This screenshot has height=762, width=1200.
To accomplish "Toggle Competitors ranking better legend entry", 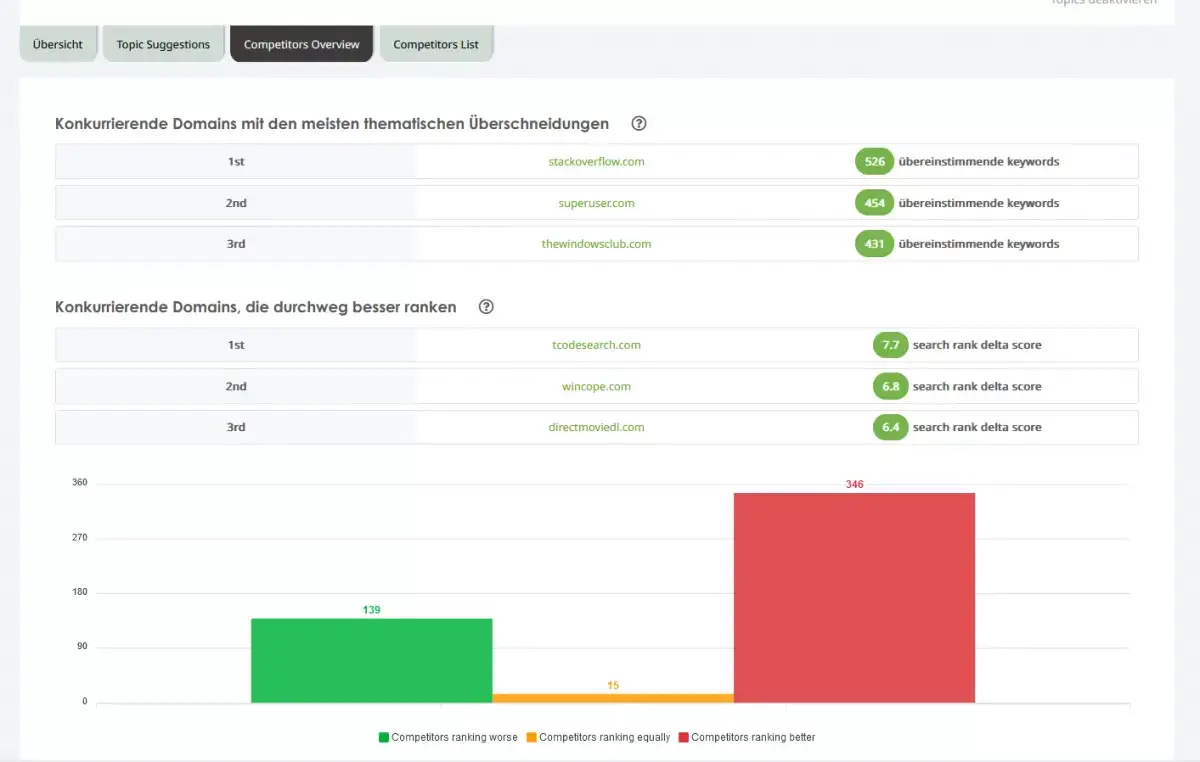I will click(x=746, y=738).
